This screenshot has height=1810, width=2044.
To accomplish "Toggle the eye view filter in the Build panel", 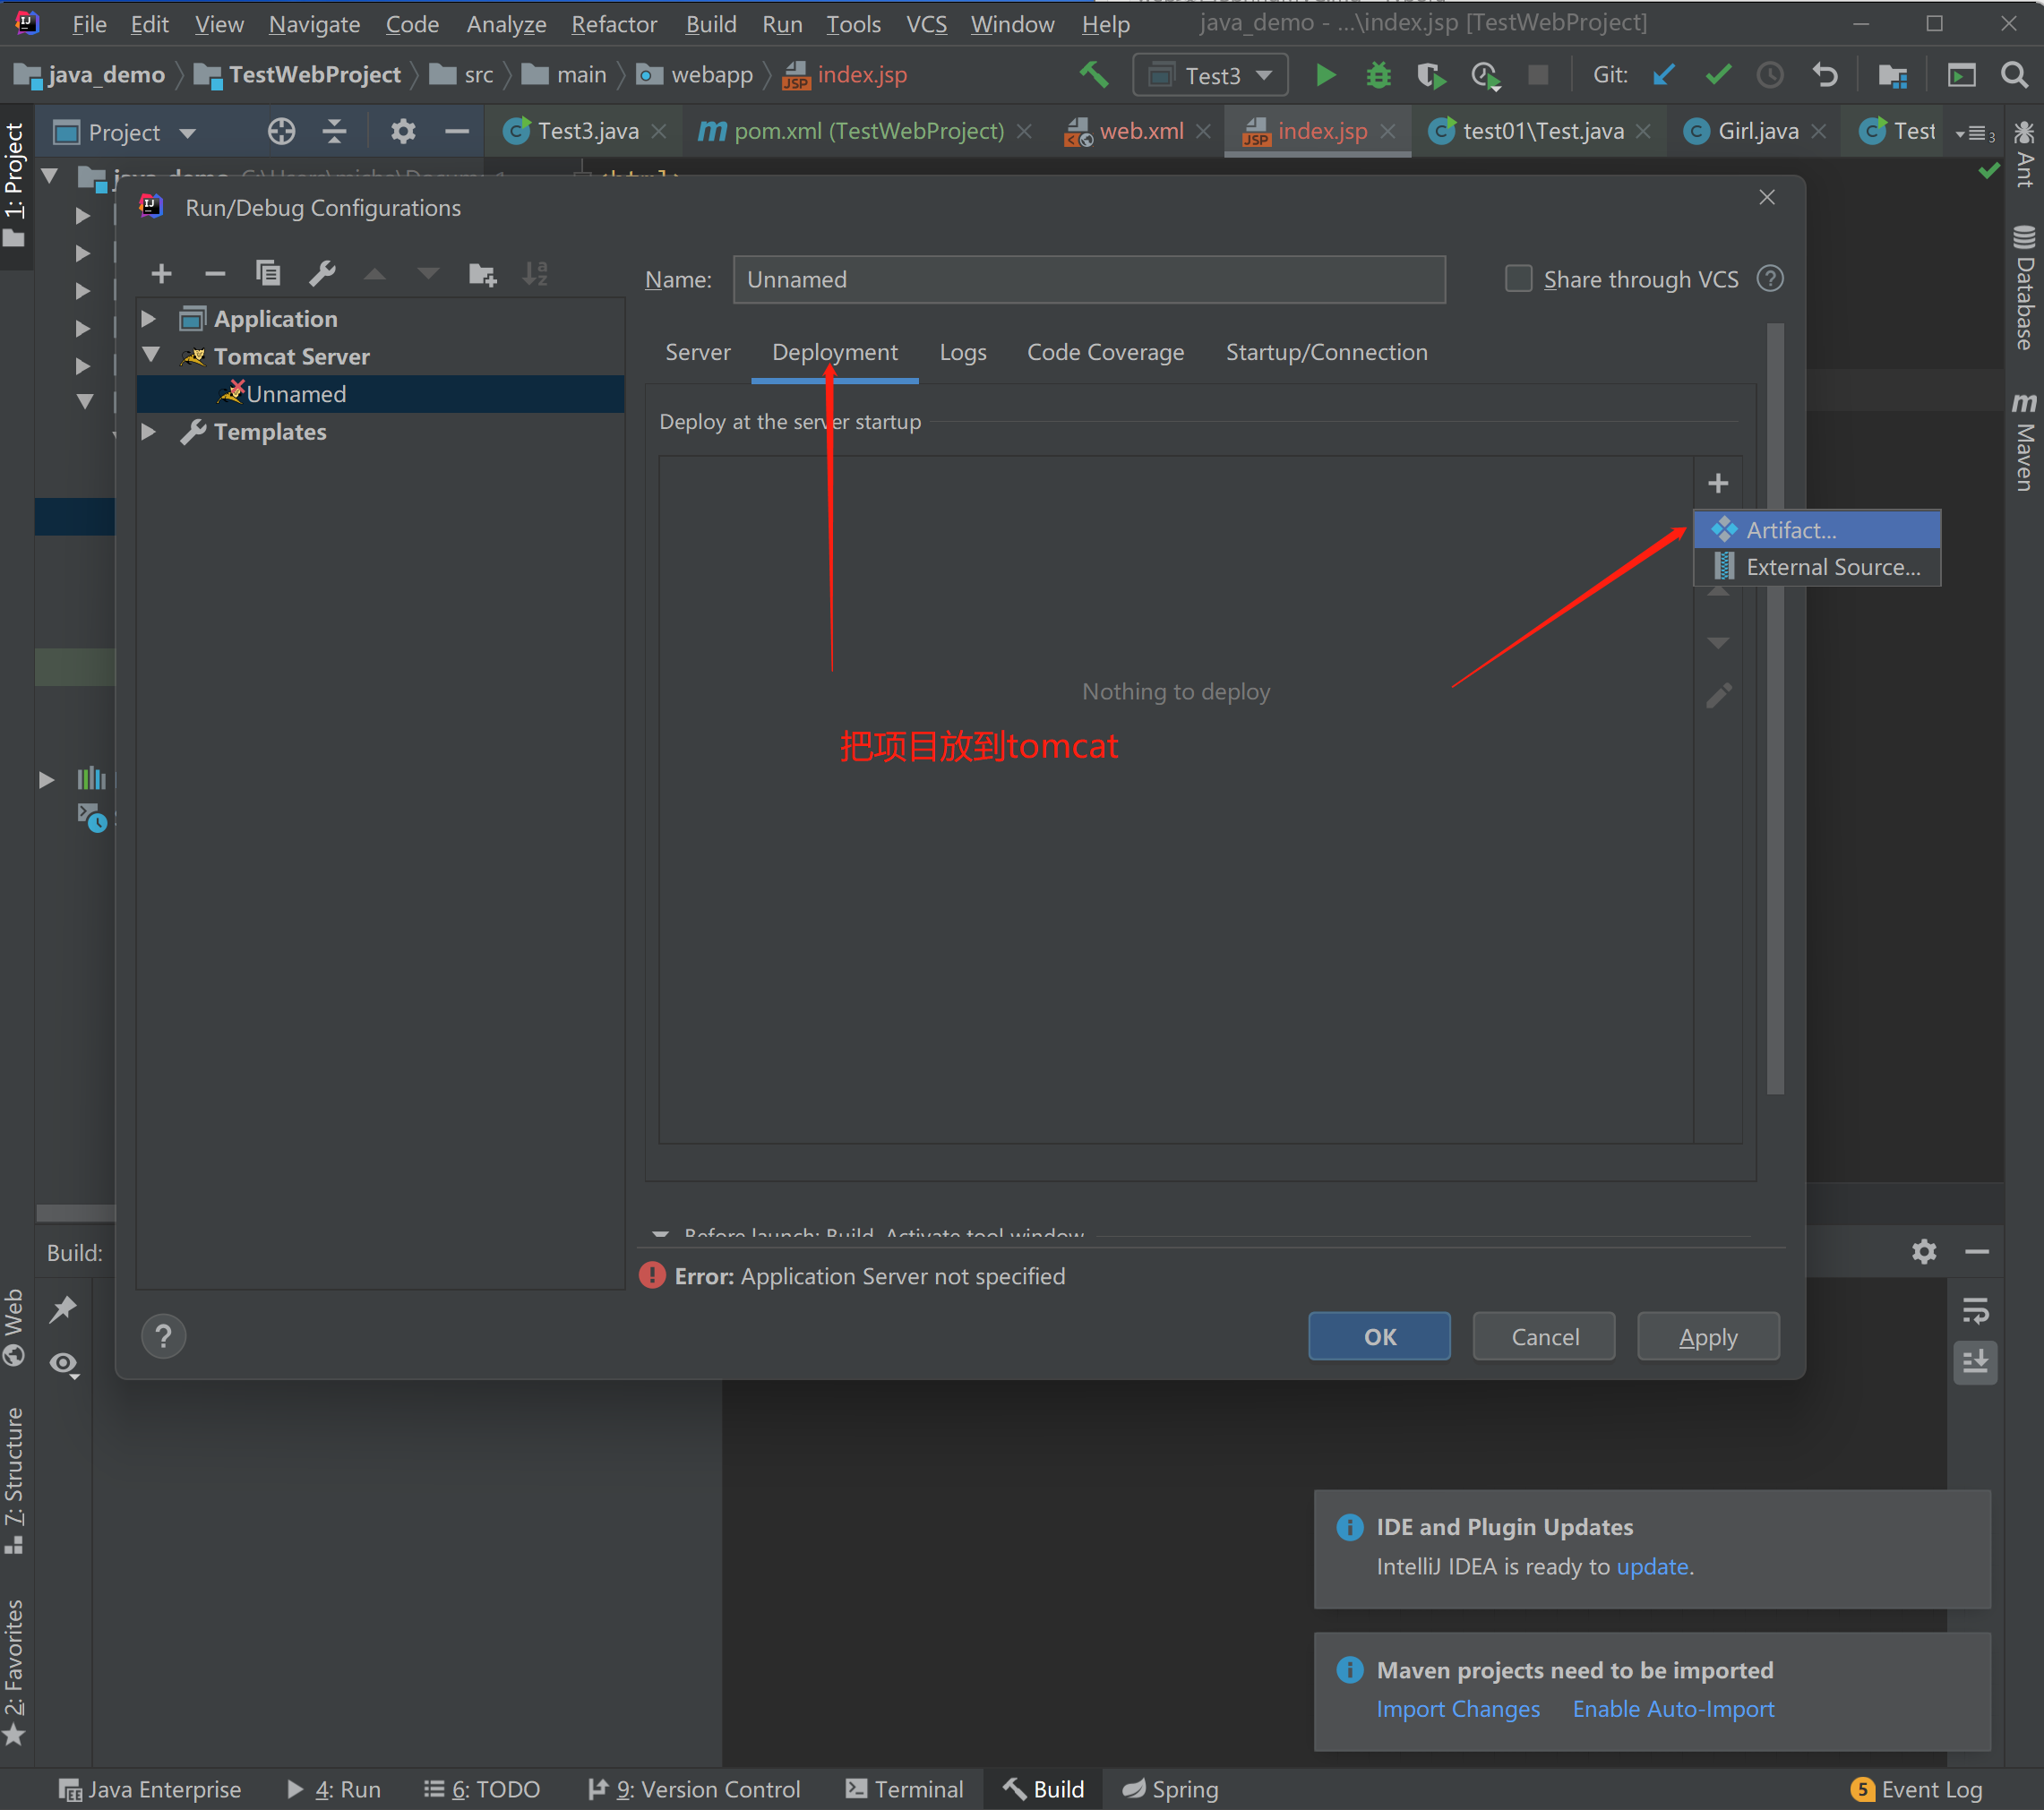I will click(64, 1364).
